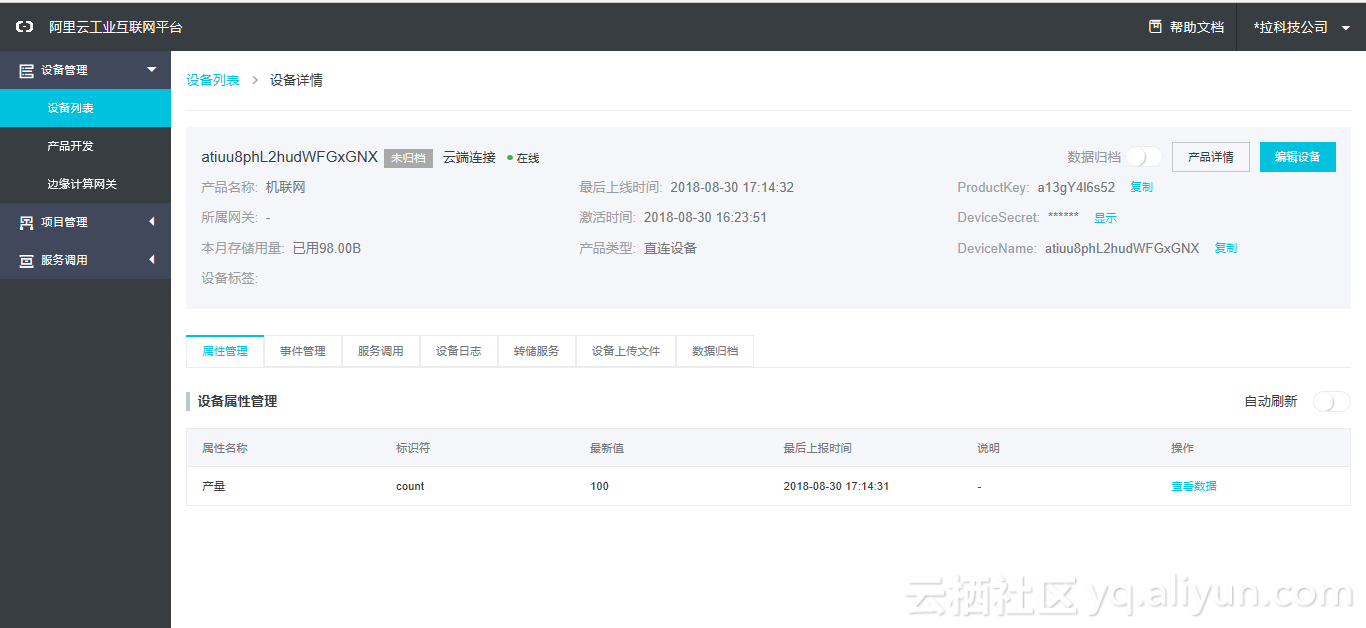Viewport: 1366px width, 628px height.
Task: Click the 最新值 column header
Action: (607, 448)
